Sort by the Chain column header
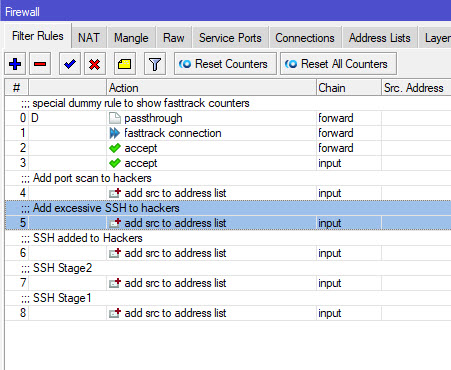Viewport: 451px width, 370px height. click(348, 88)
